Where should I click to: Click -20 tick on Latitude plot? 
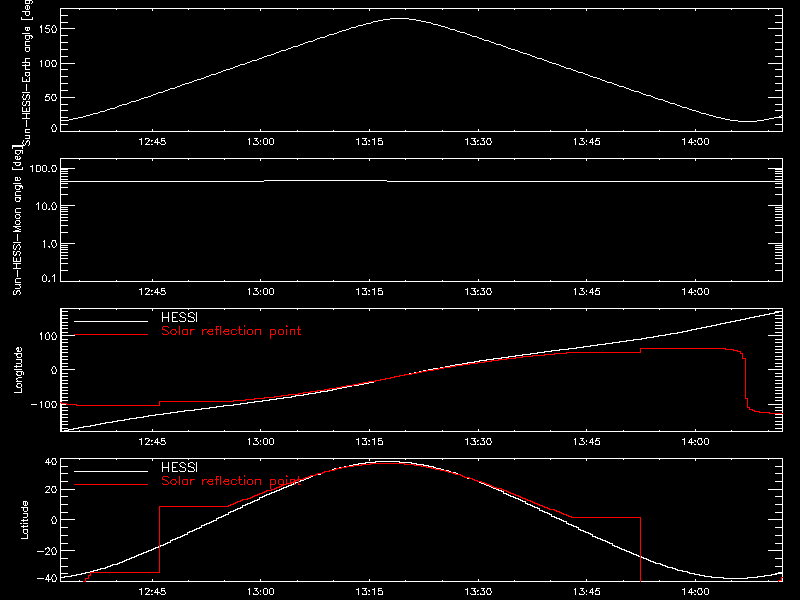point(47,551)
